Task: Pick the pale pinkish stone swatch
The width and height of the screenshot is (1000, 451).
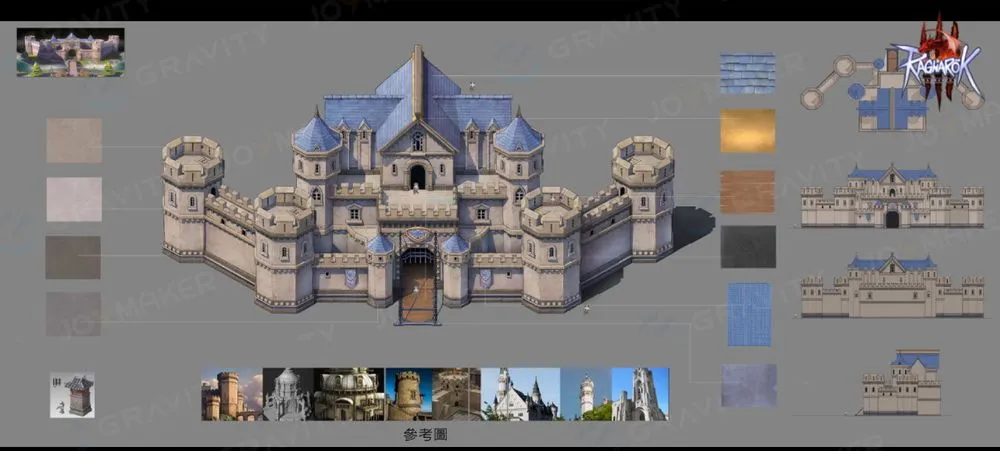Action: [x=73, y=199]
